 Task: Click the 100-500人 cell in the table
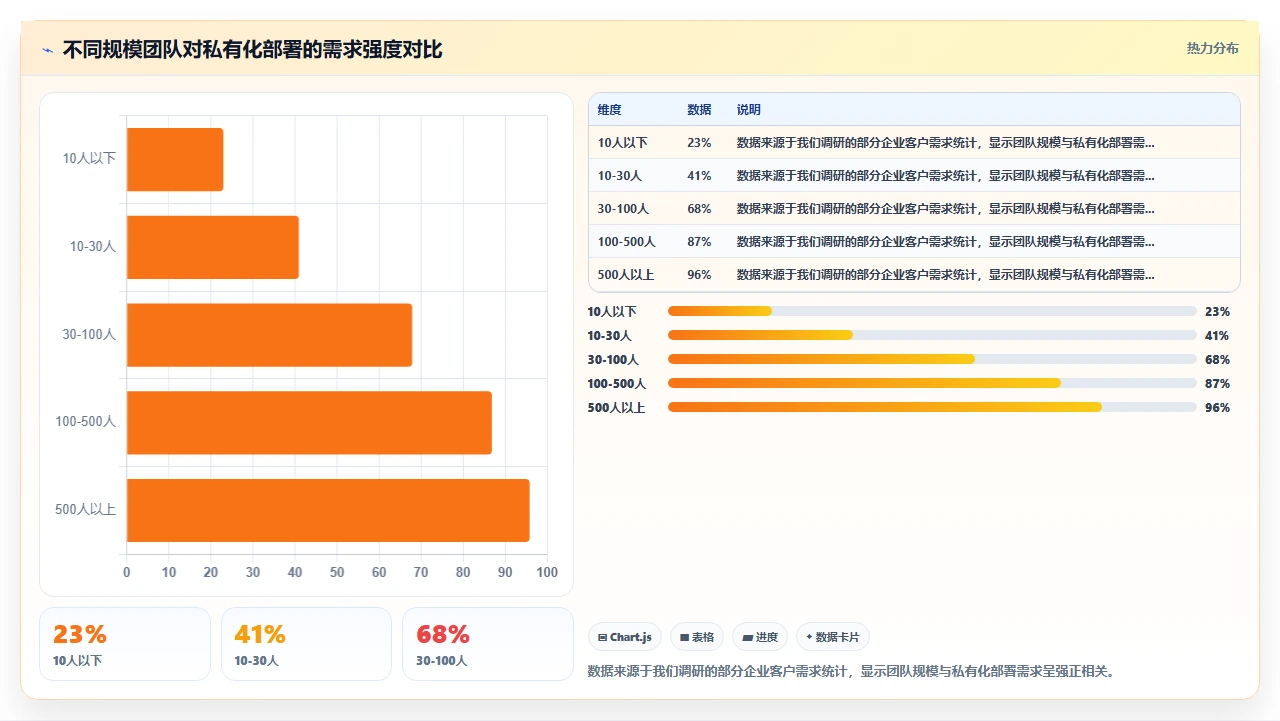click(627, 242)
